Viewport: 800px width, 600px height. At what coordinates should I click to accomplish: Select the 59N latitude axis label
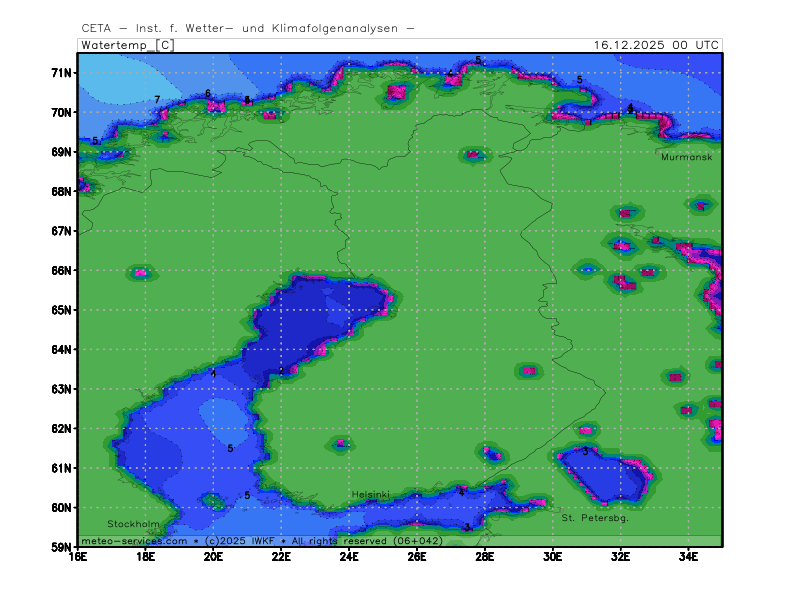(x=62, y=547)
